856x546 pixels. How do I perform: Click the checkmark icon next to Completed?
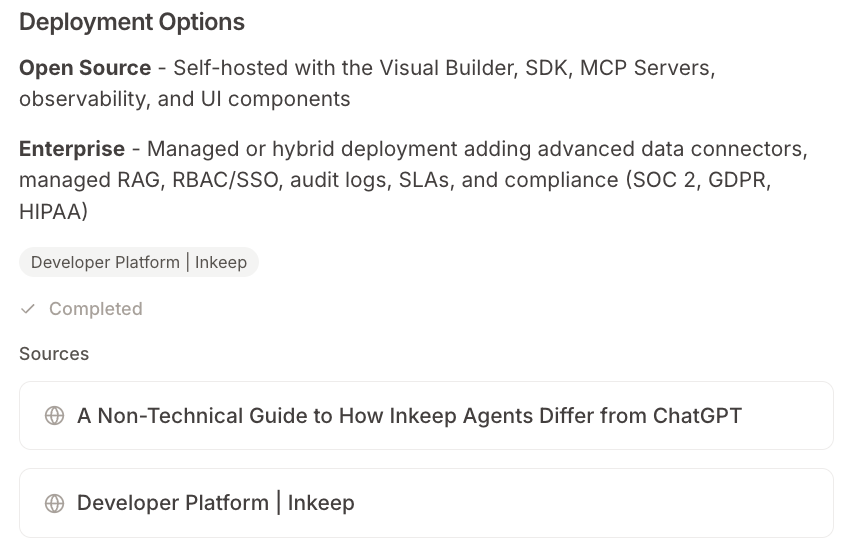(x=28, y=309)
